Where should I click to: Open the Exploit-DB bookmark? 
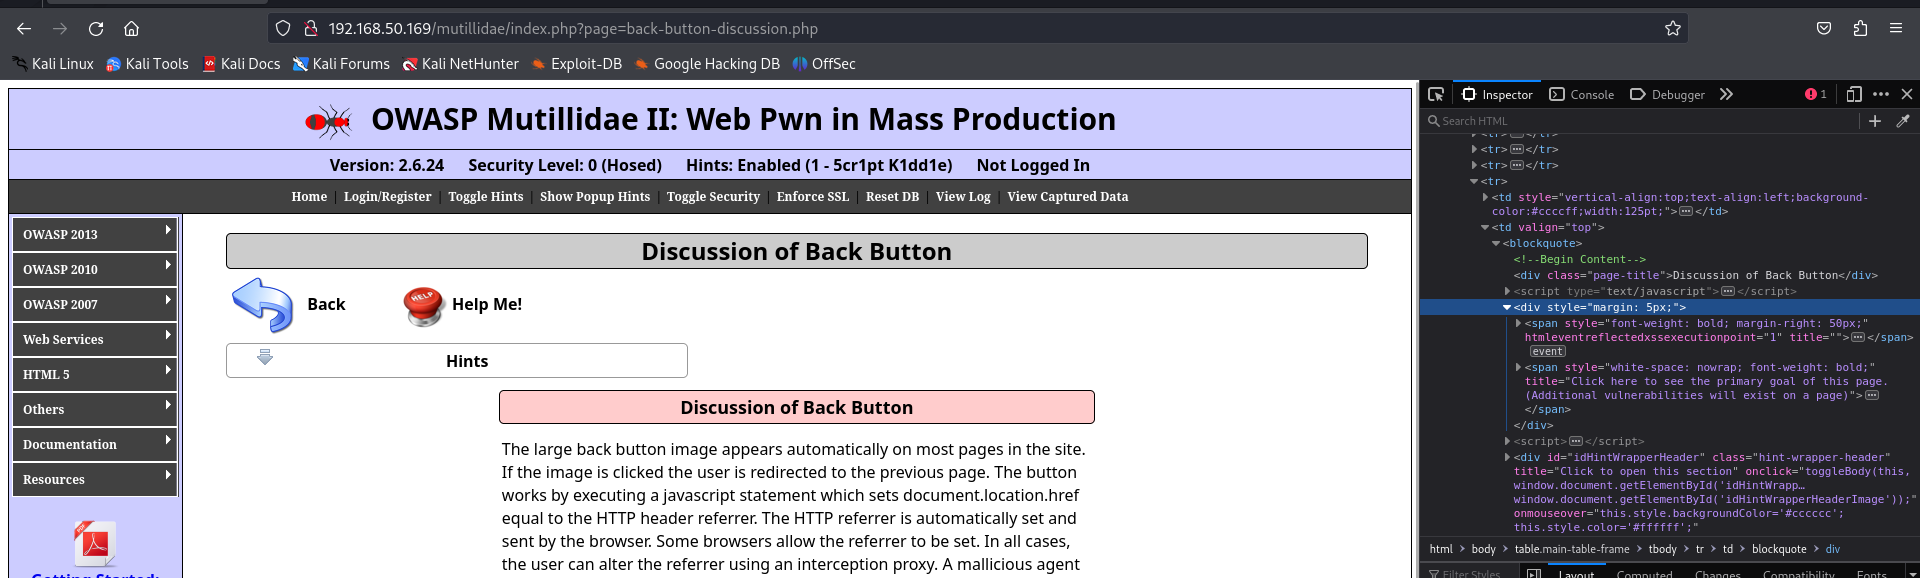point(576,64)
